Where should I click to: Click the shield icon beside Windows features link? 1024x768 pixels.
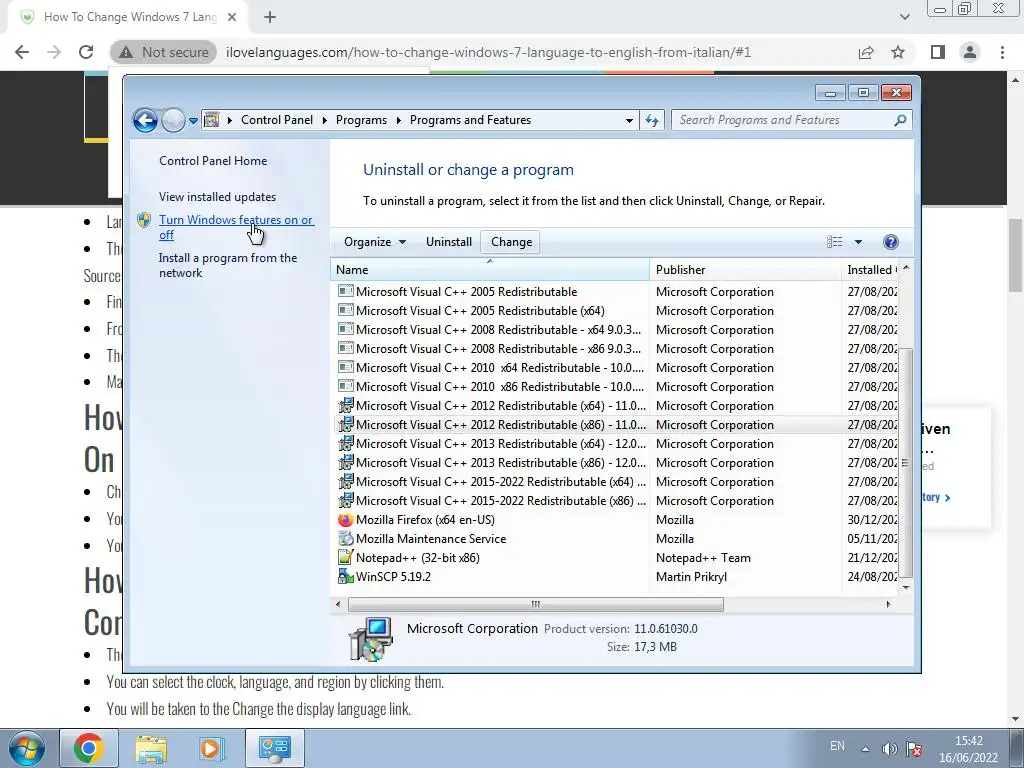coord(144,220)
